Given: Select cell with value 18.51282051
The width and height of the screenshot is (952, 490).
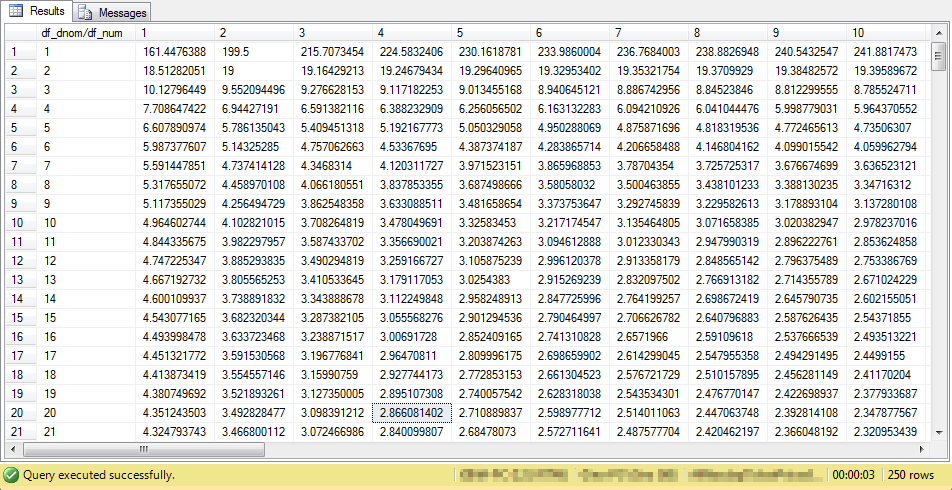Looking at the screenshot, I should tap(175, 71).
